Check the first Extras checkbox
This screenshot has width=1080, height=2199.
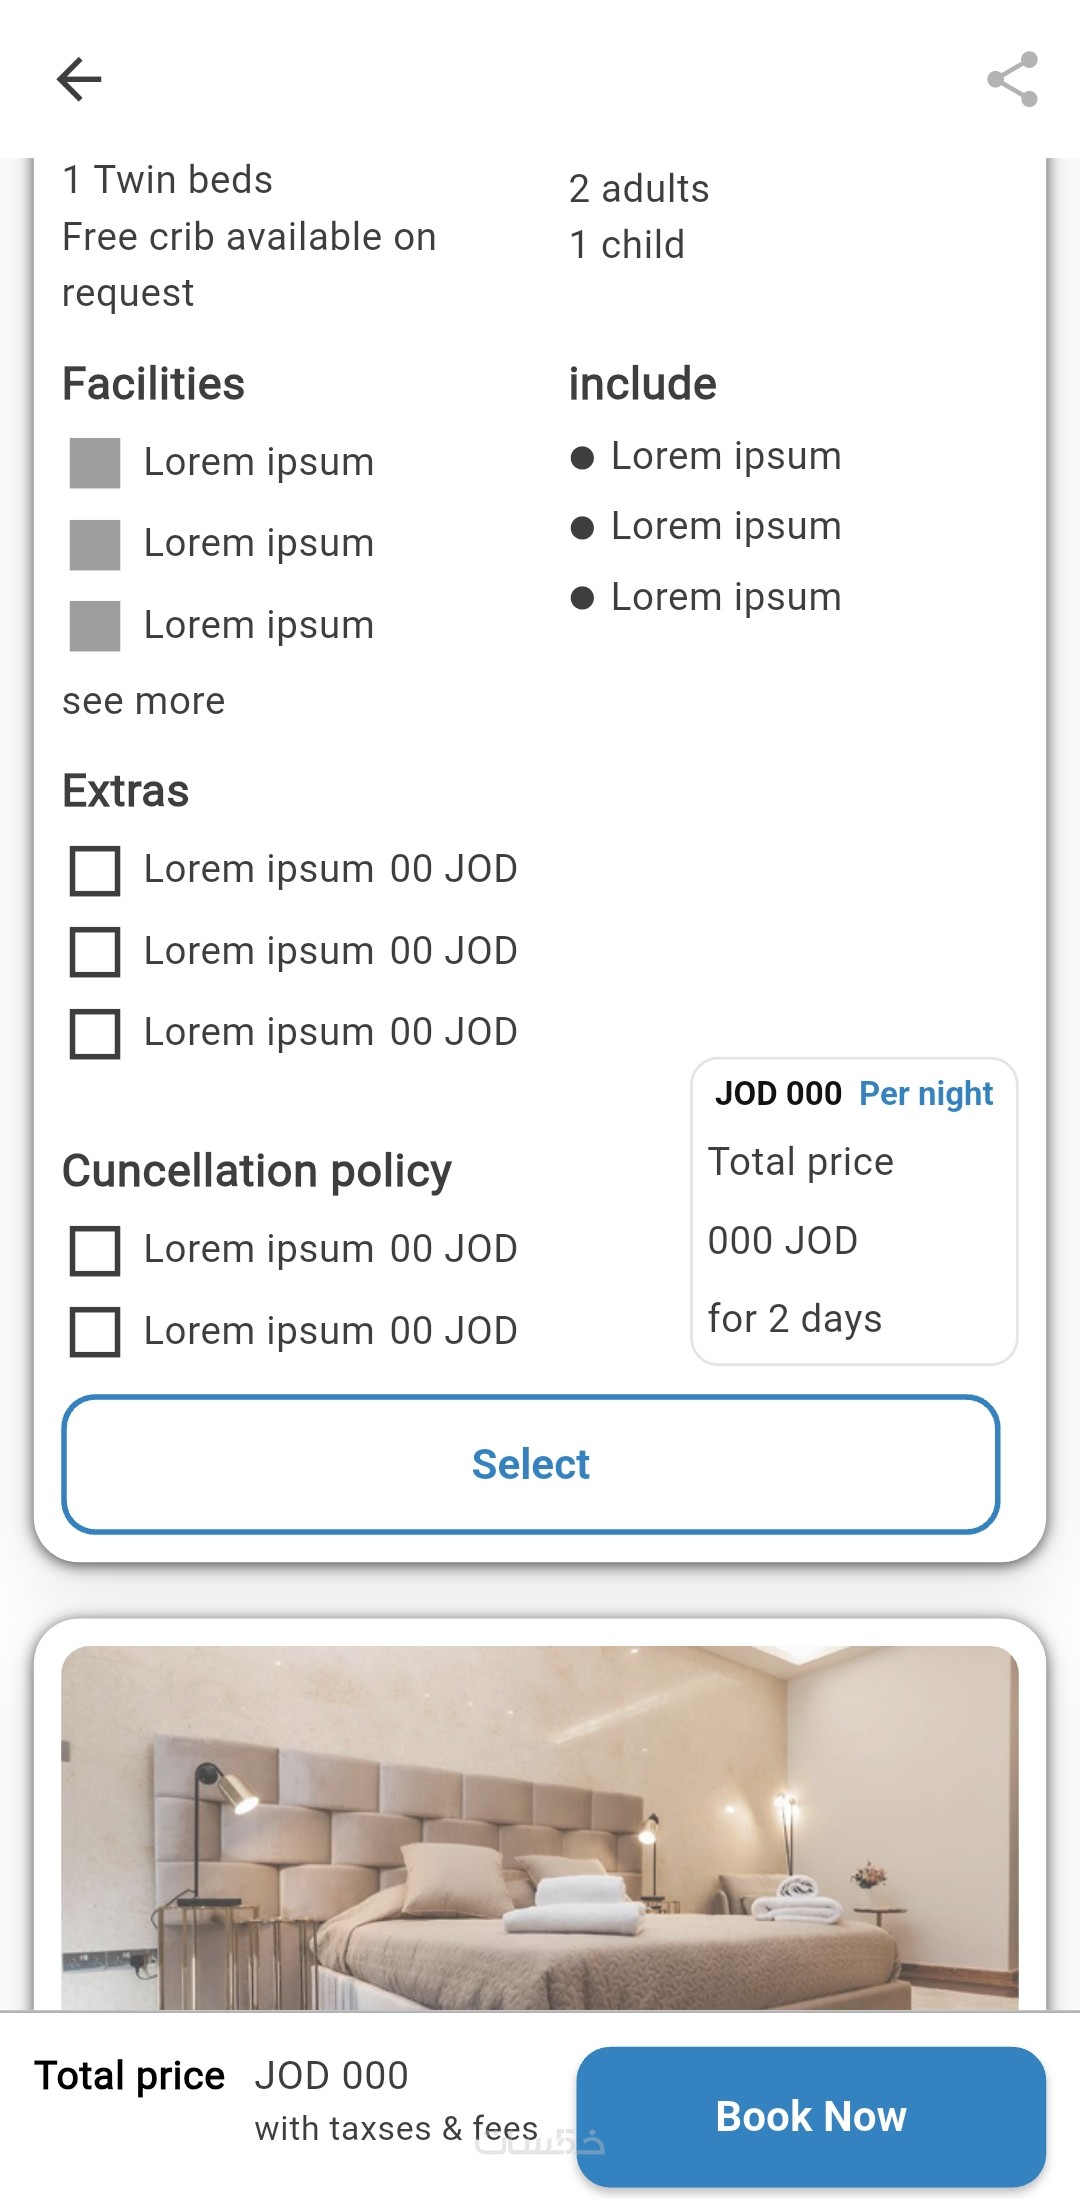(95, 871)
